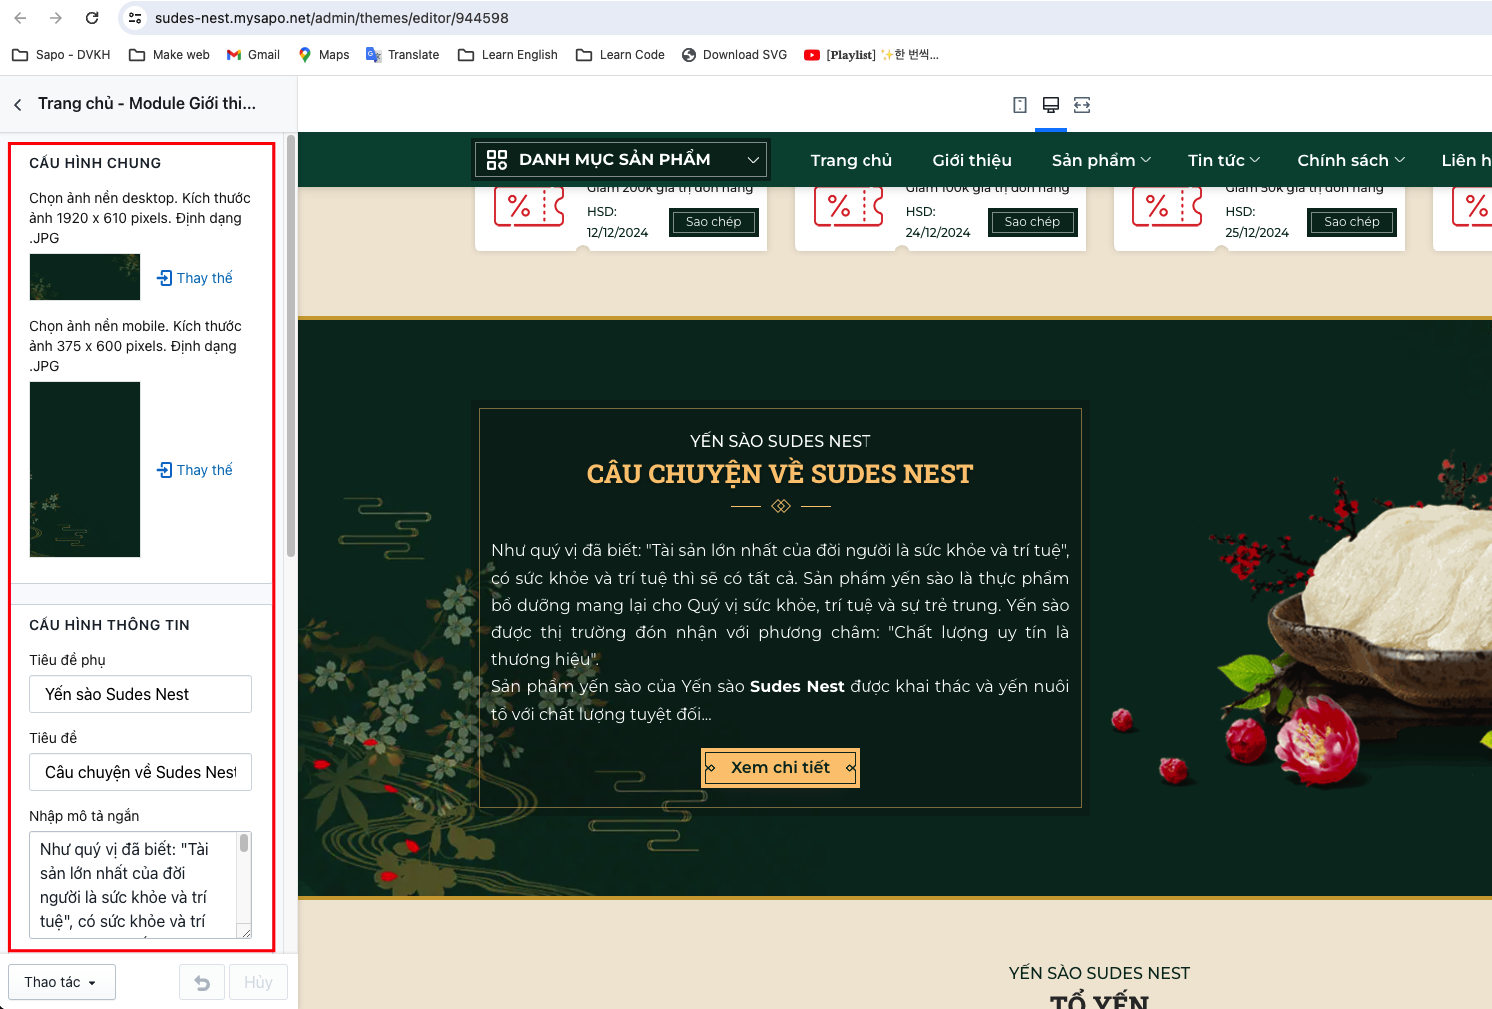Click the address bar URL

(x=331, y=18)
